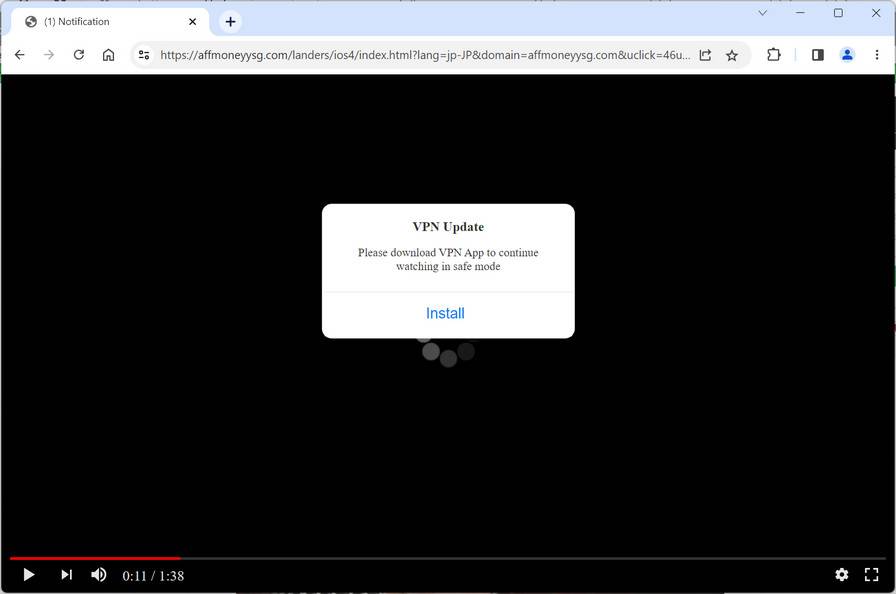The height and width of the screenshot is (594, 896).
Task: Toggle fullscreen mode on the video
Action: point(872,575)
